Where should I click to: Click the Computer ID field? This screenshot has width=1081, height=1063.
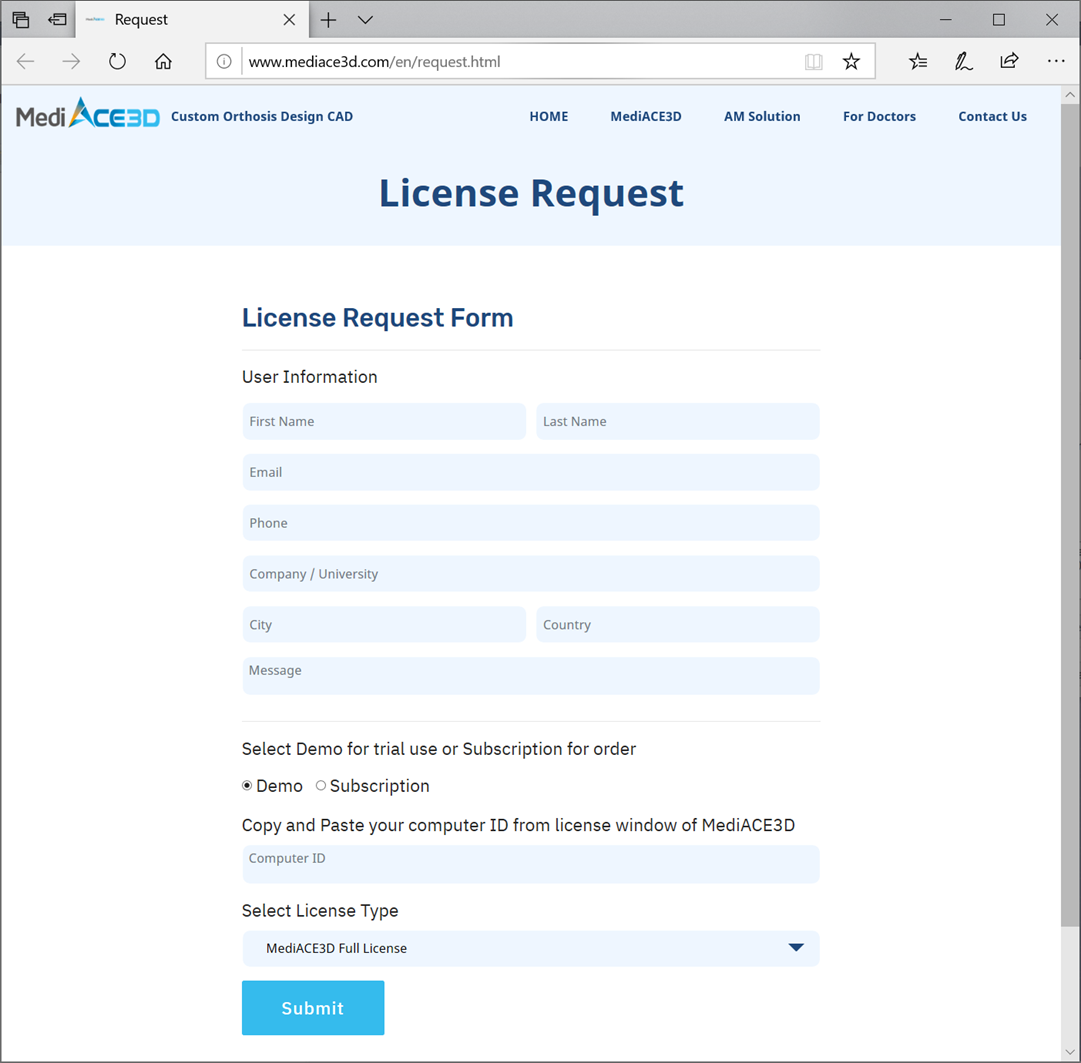[x=531, y=864]
